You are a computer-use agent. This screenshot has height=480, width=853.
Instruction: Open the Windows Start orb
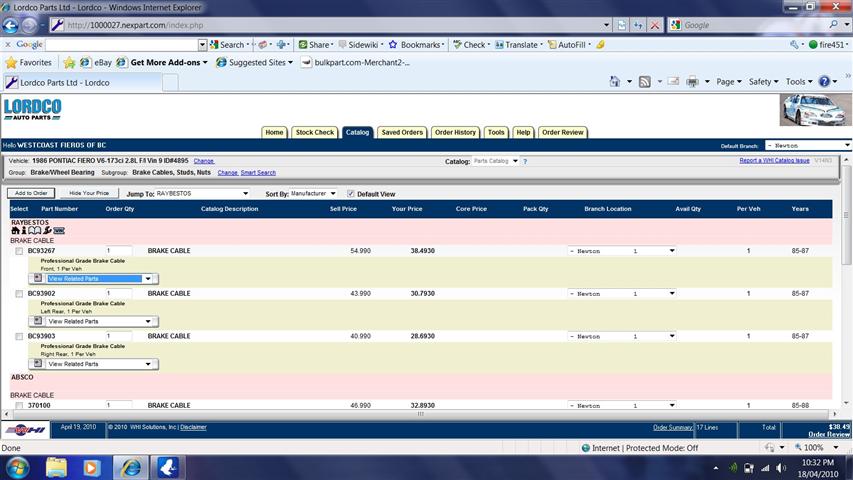tap(18, 467)
